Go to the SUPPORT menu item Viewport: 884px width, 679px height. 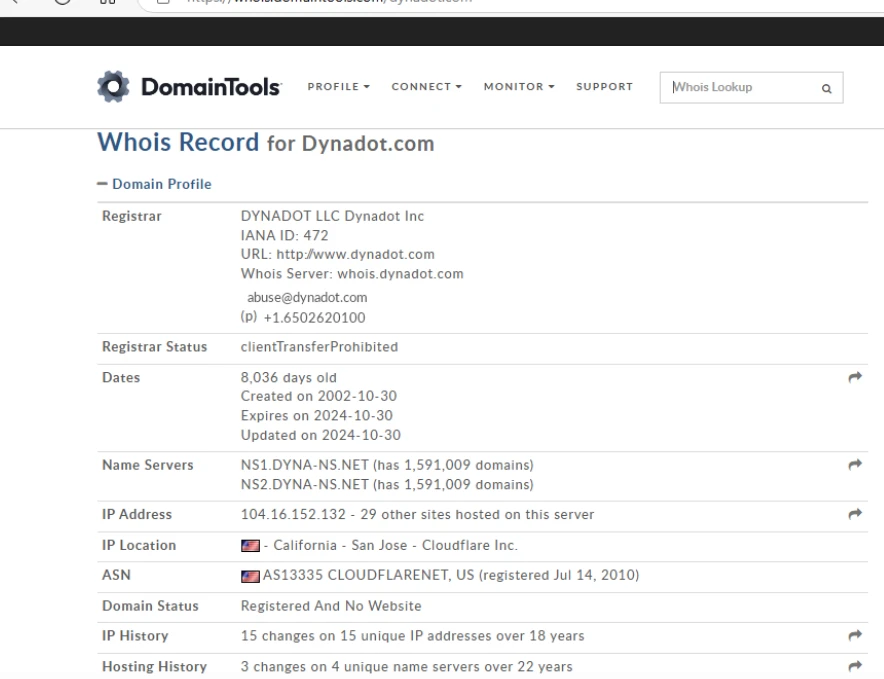point(604,87)
